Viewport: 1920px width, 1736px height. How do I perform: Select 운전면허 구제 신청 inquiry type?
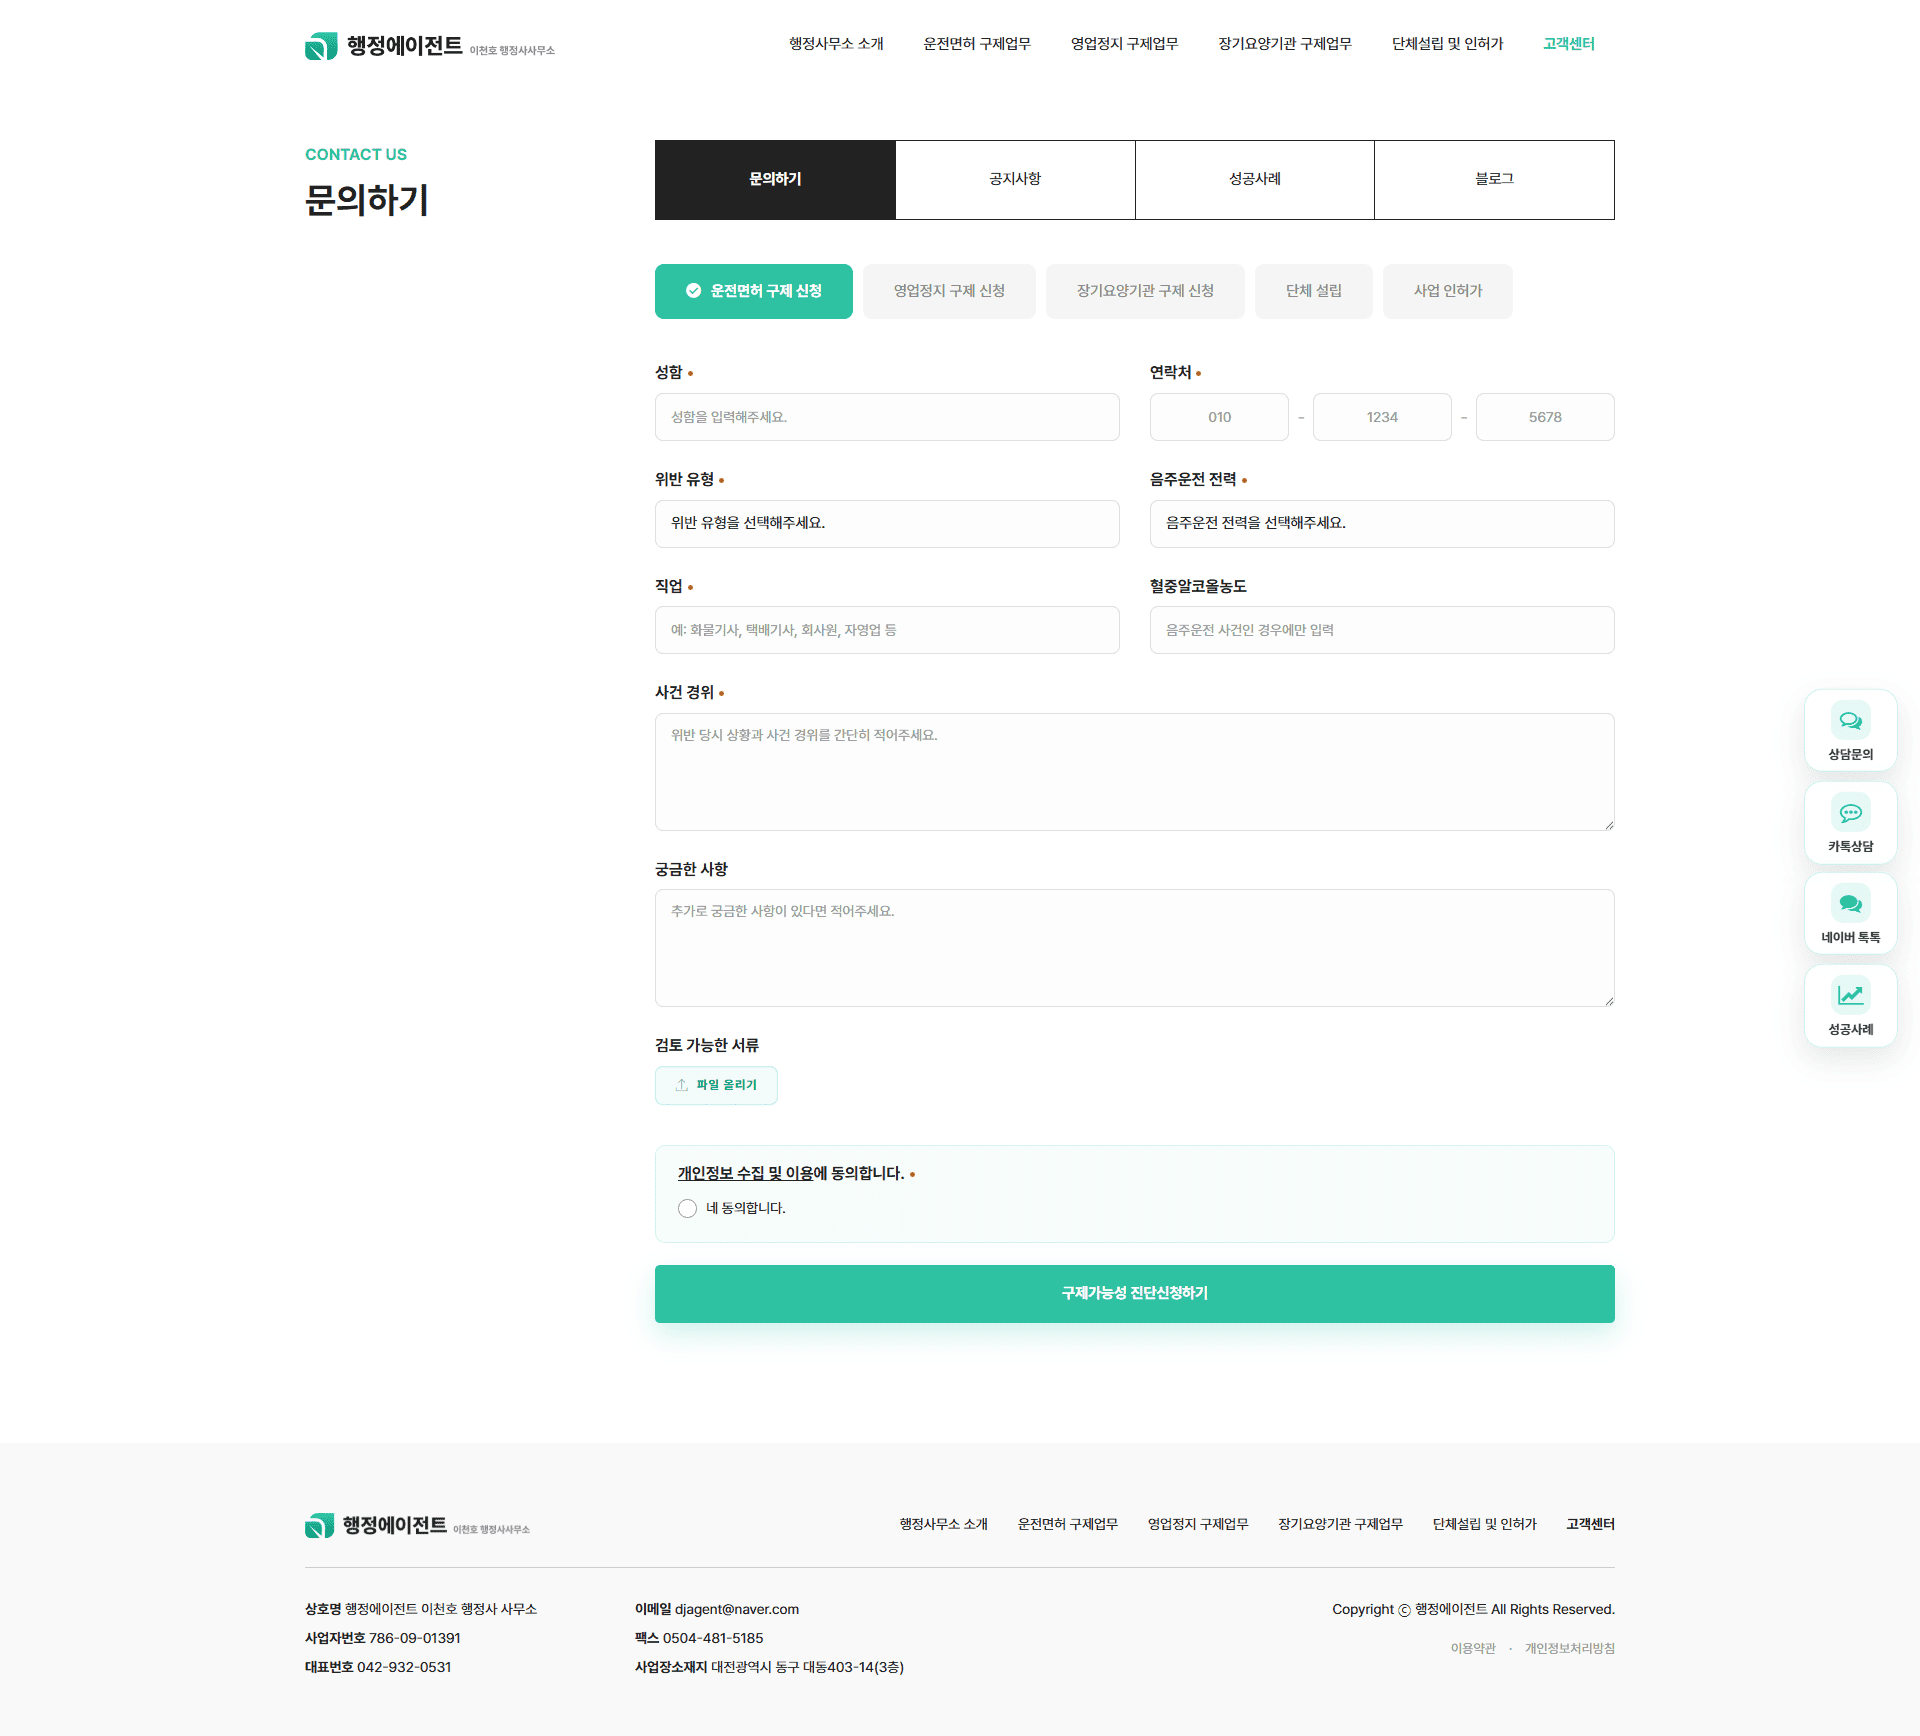753,291
